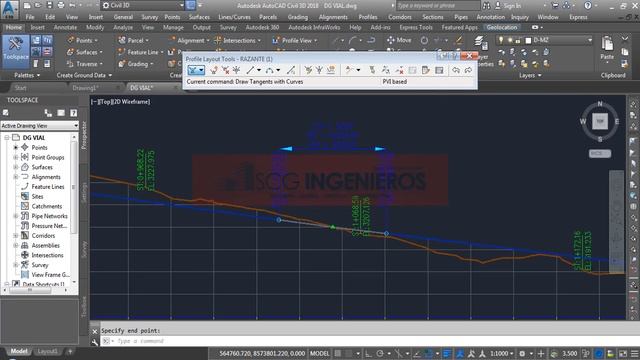Open the D-MZ layer dropdown
640x360 pixels.
[x=590, y=40]
